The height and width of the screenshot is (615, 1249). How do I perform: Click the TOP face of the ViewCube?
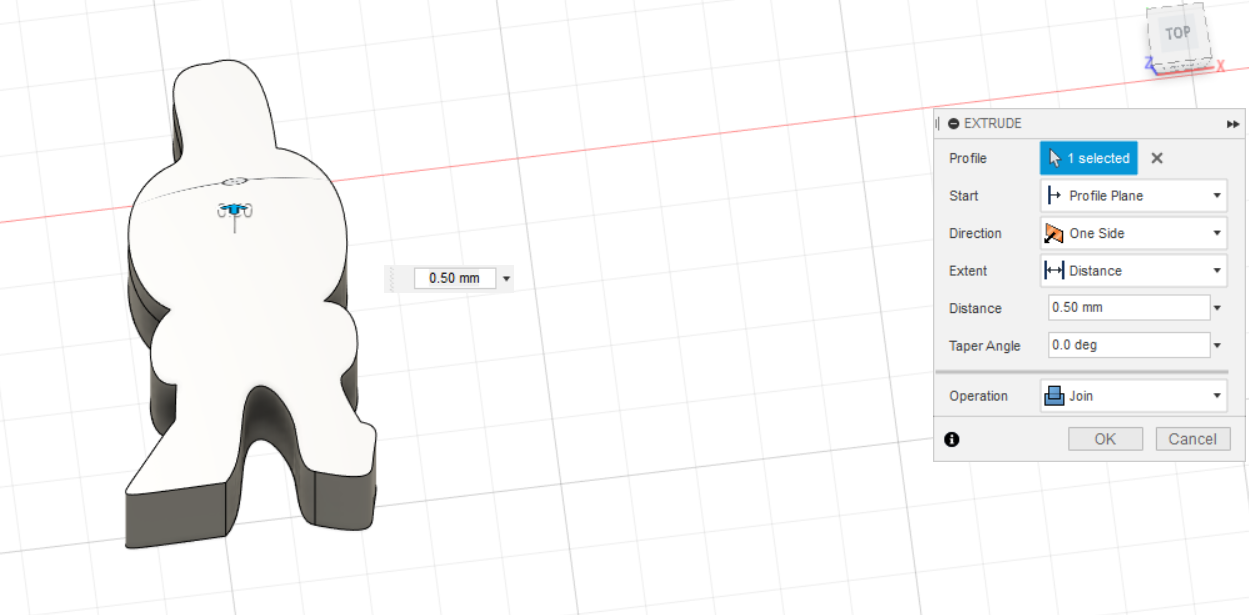point(1178,33)
